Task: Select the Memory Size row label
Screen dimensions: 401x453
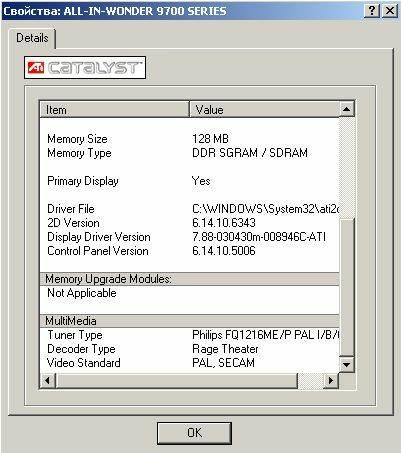Action: click(77, 139)
